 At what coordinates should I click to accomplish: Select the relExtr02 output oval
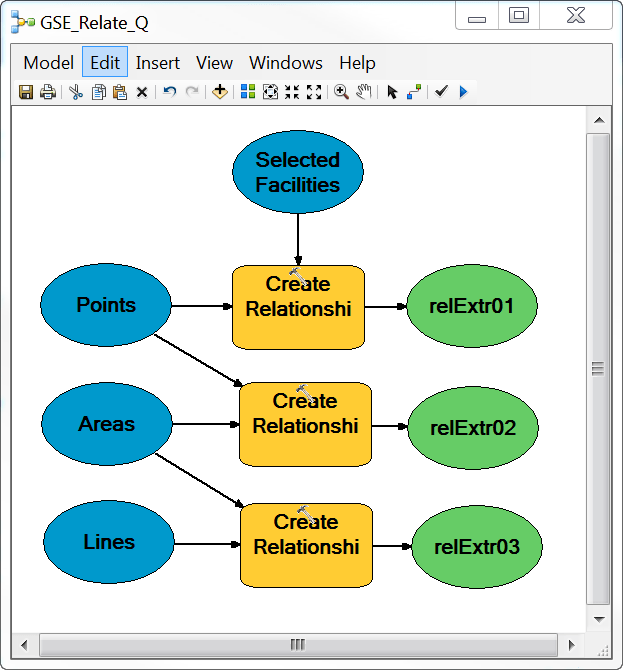point(473,428)
